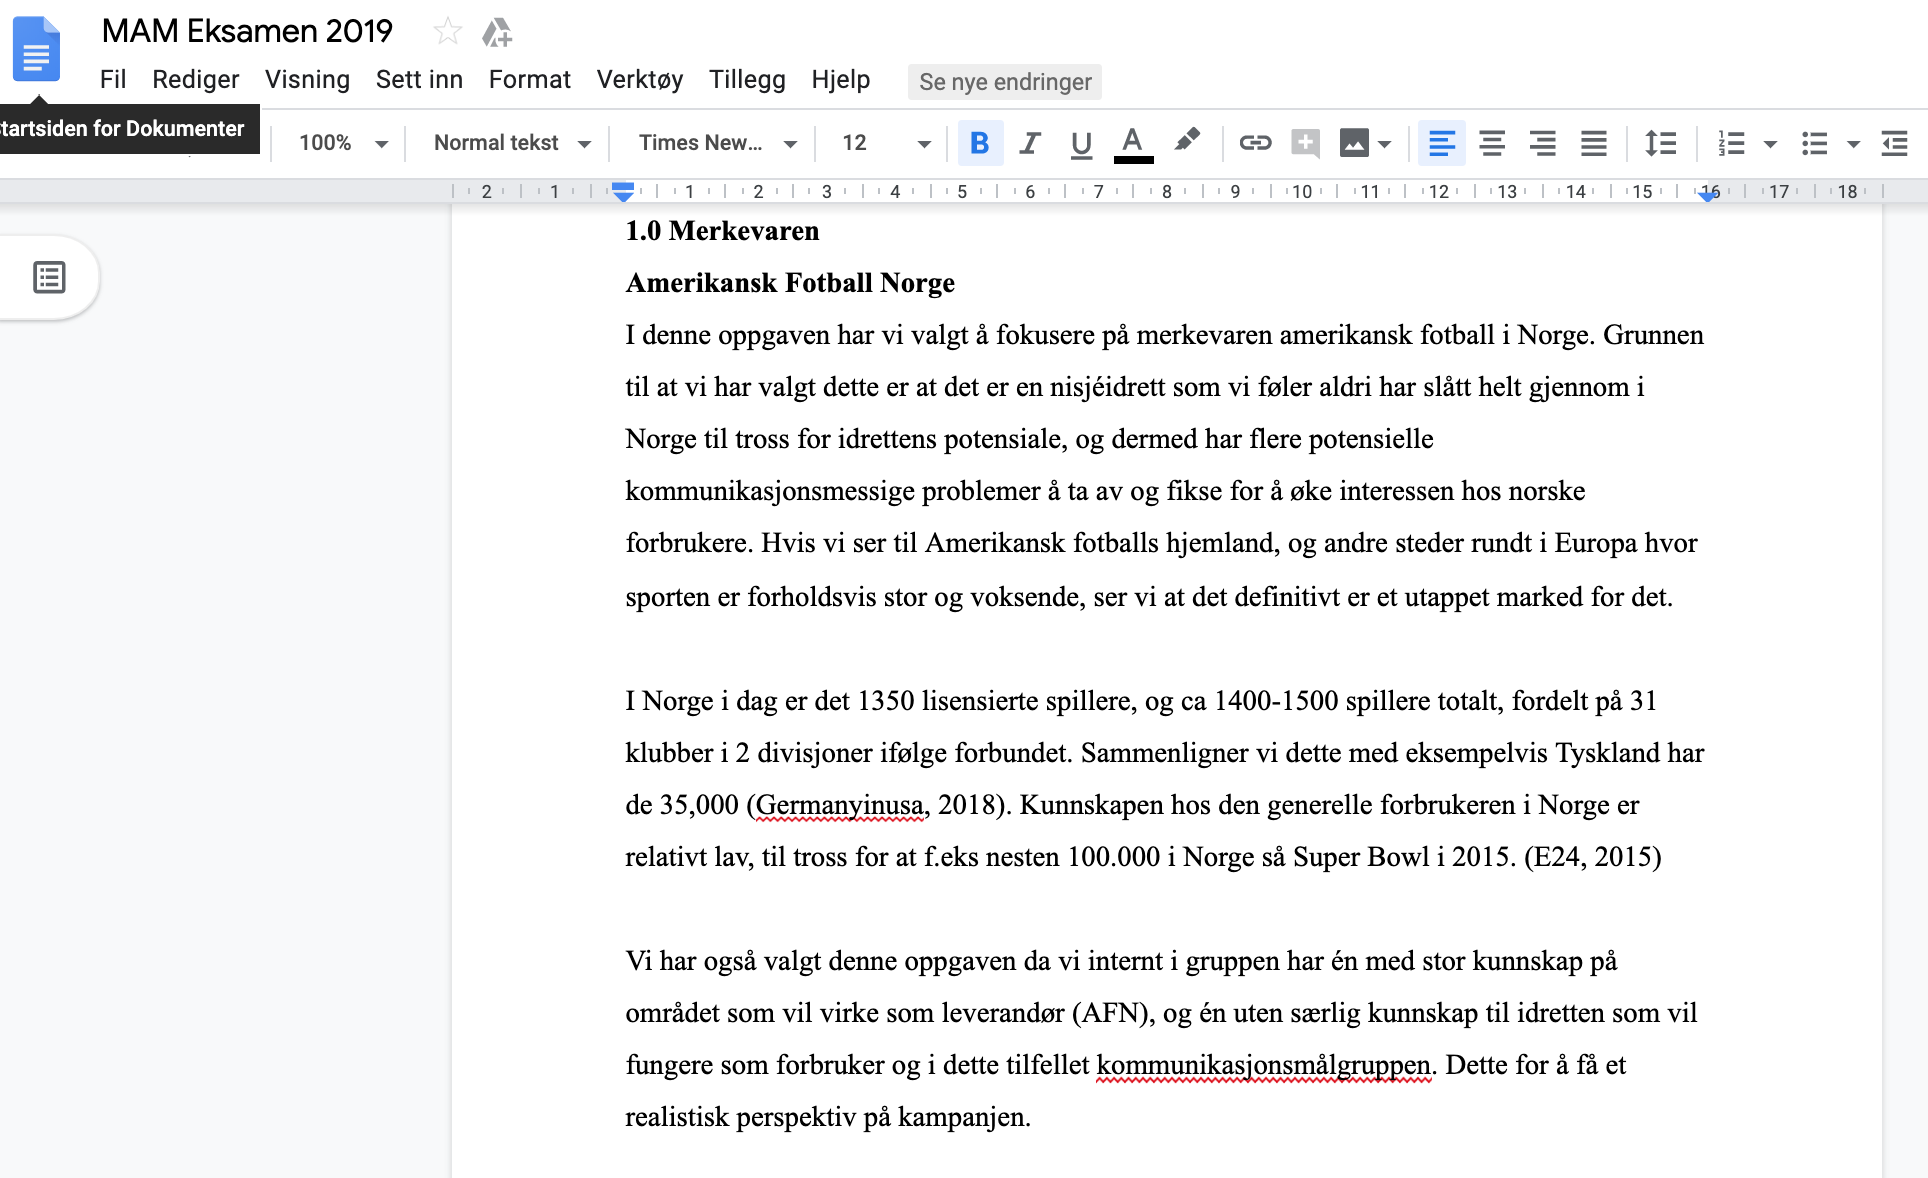Click the add comment icon

[1305, 143]
